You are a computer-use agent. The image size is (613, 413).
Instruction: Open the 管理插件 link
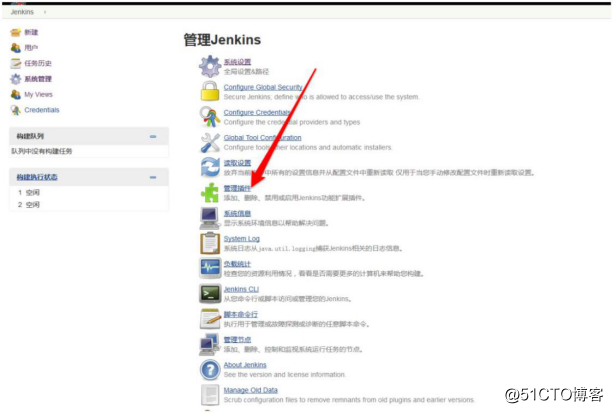click(x=237, y=188)
